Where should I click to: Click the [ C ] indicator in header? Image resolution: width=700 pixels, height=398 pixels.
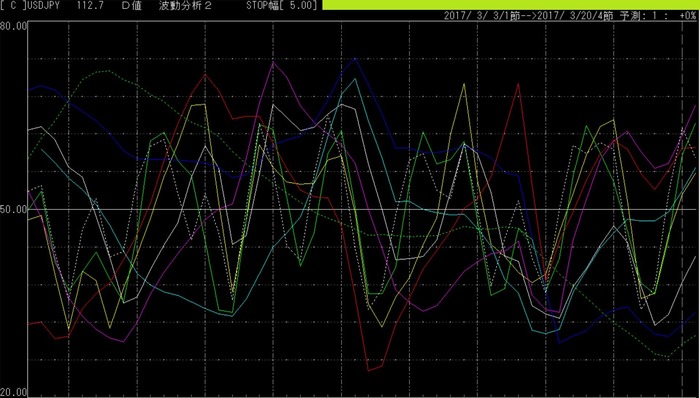[x=13, y=5]
